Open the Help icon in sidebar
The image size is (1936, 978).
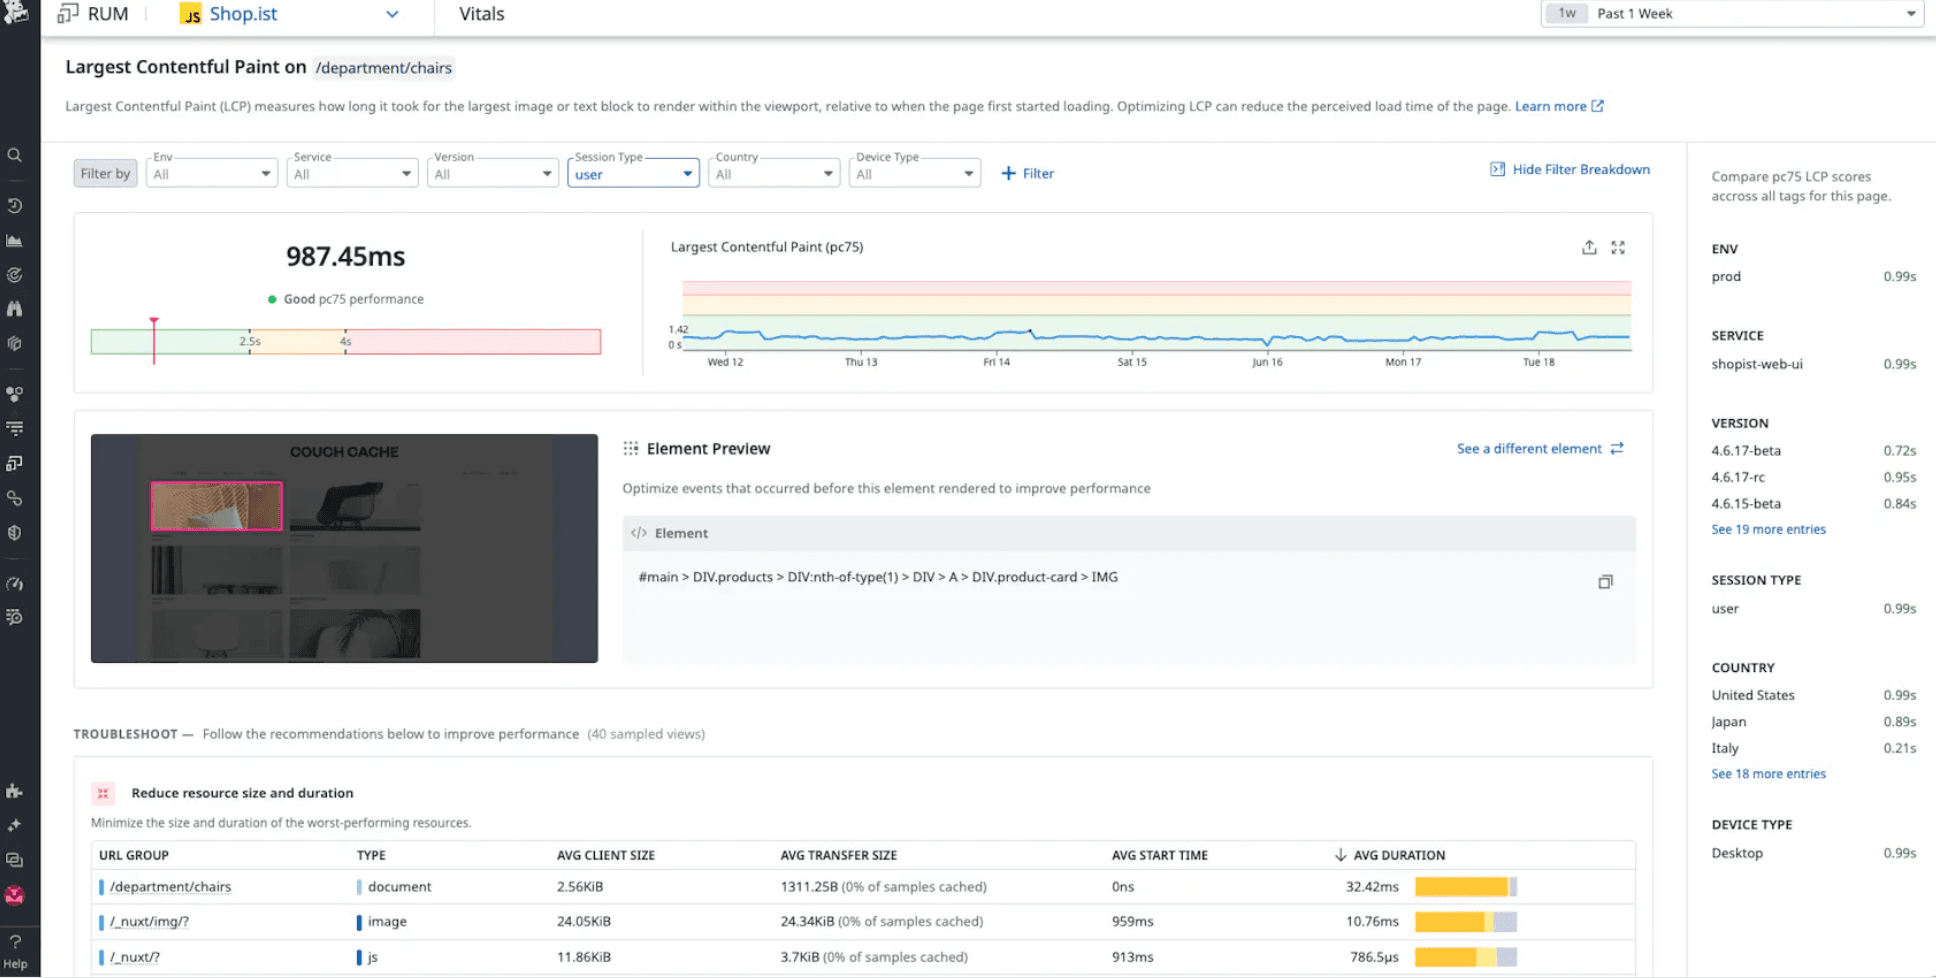pyautogui.click(x=15, y=950)
